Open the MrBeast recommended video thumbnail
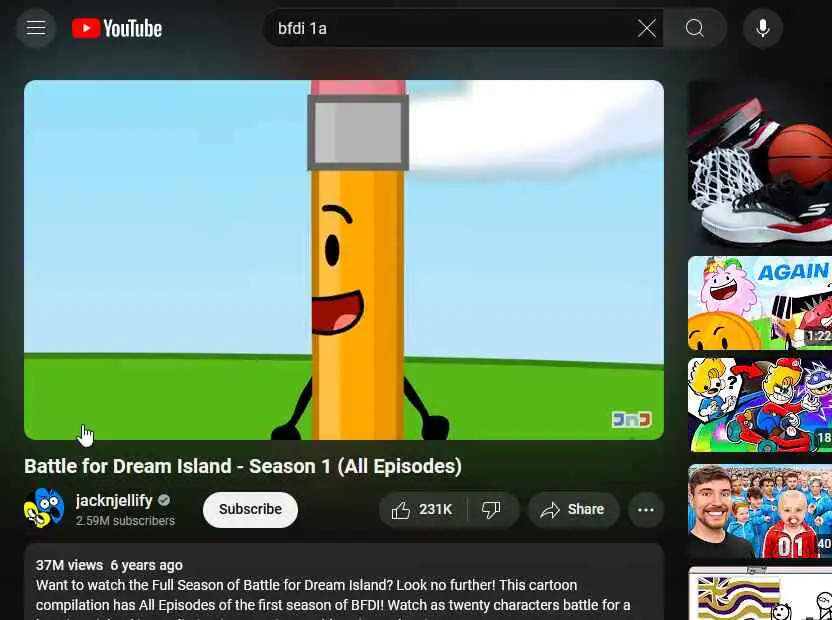Viewport: 832px width, 620px height. point(760,511)
